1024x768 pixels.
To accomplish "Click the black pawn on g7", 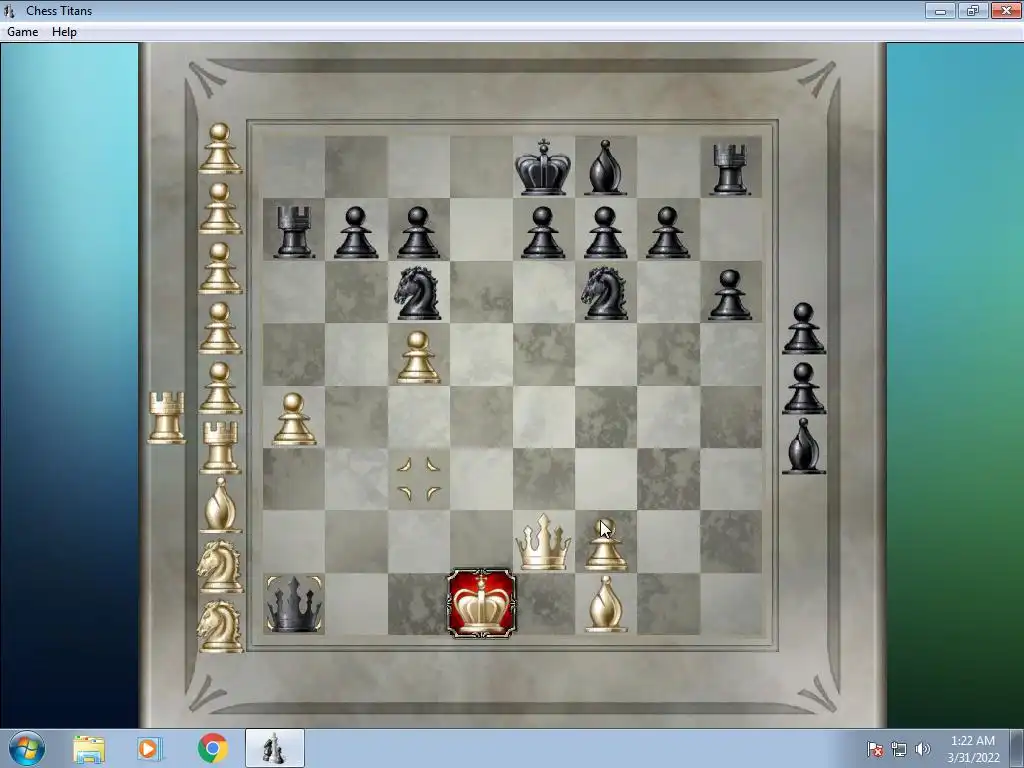I will 668,232.
